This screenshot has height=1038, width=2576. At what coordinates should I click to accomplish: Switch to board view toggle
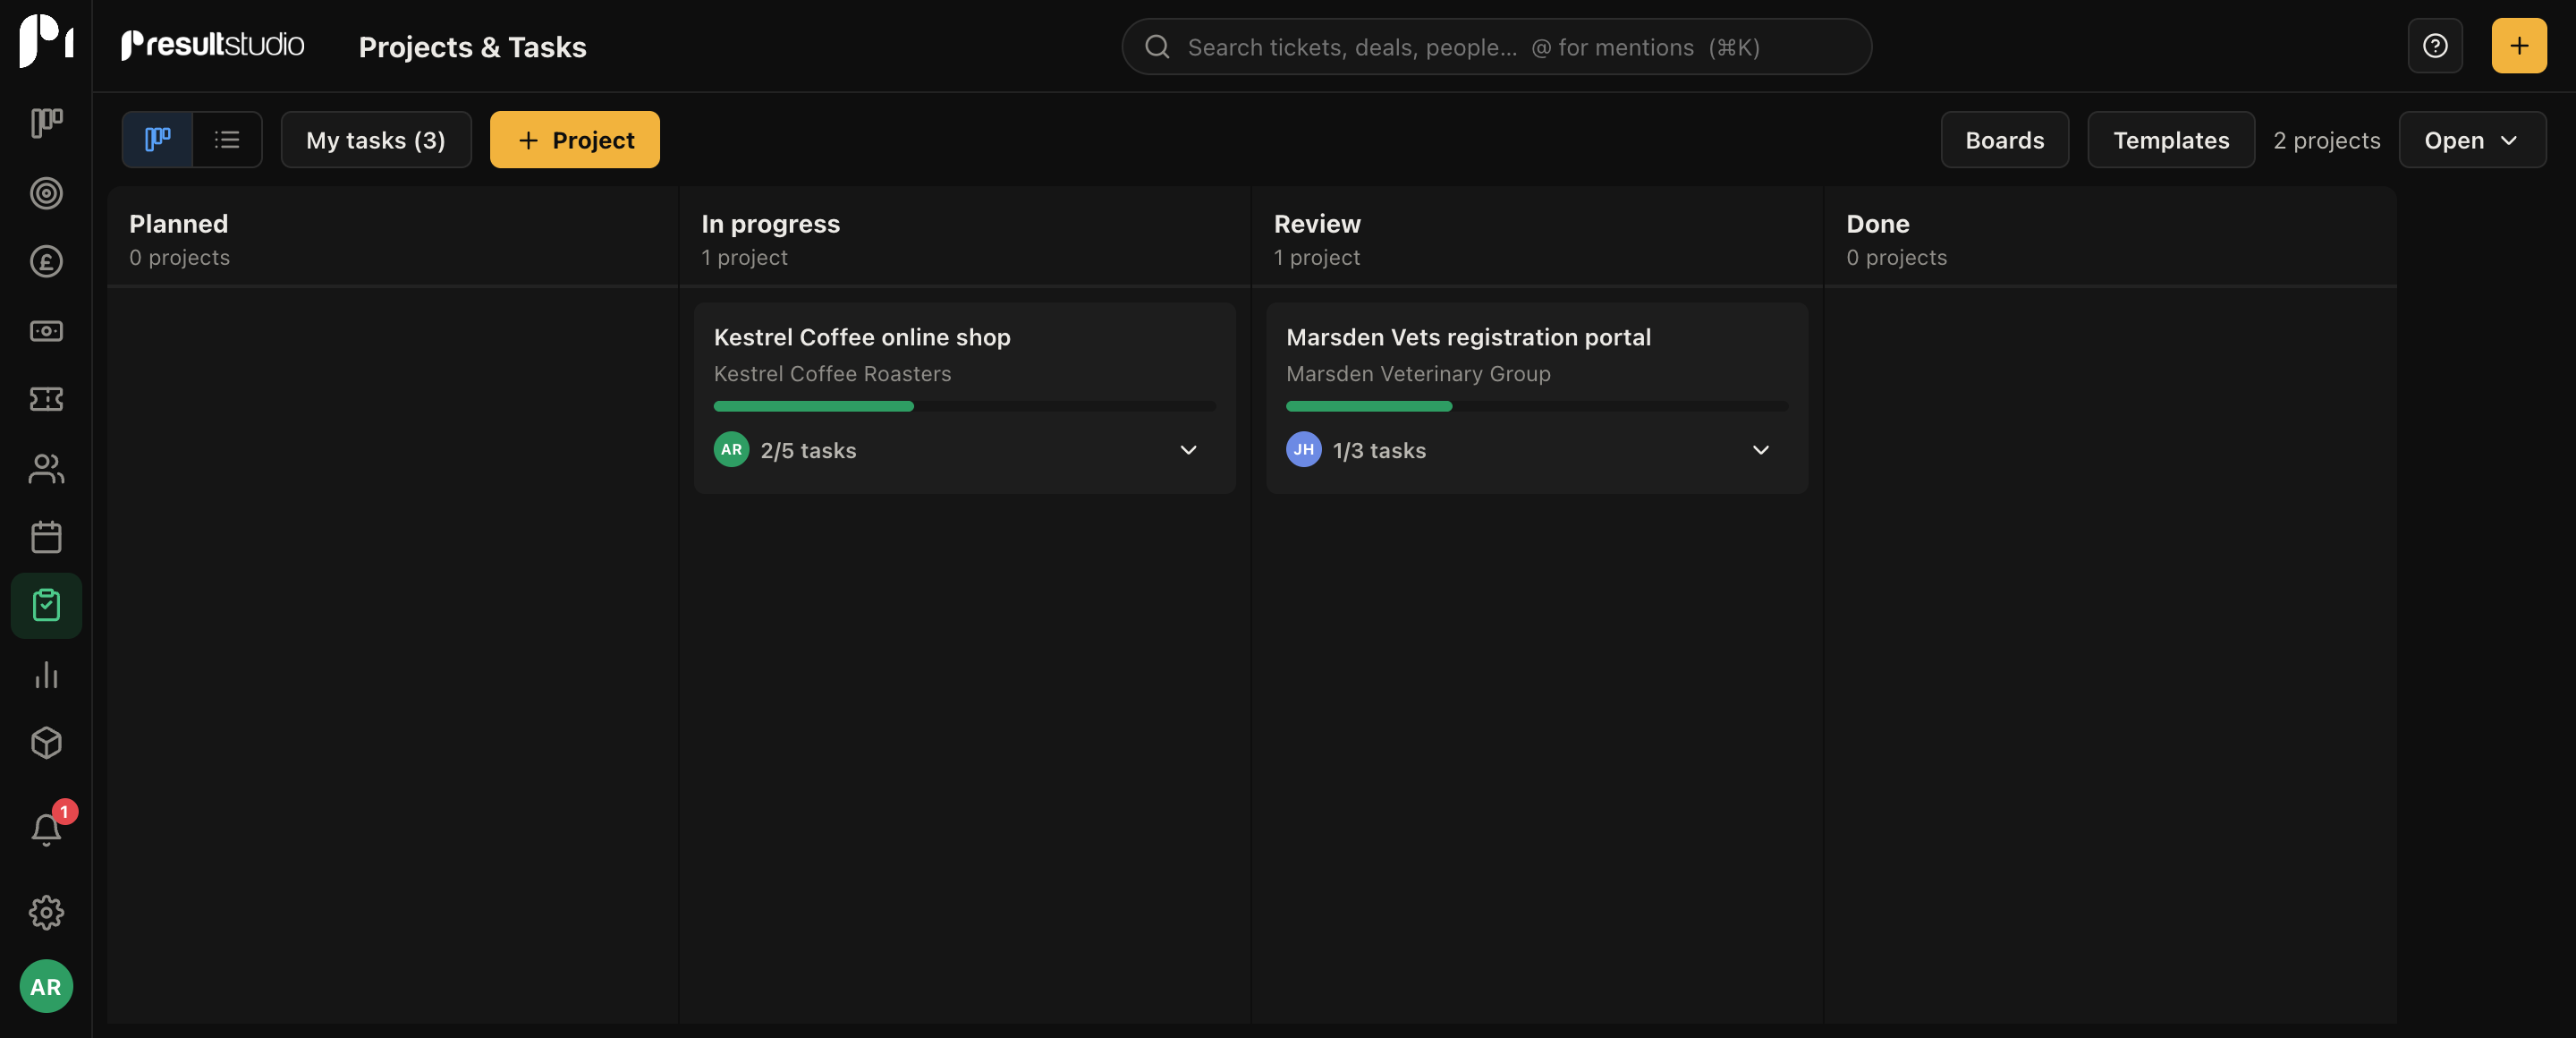point(157,140)
